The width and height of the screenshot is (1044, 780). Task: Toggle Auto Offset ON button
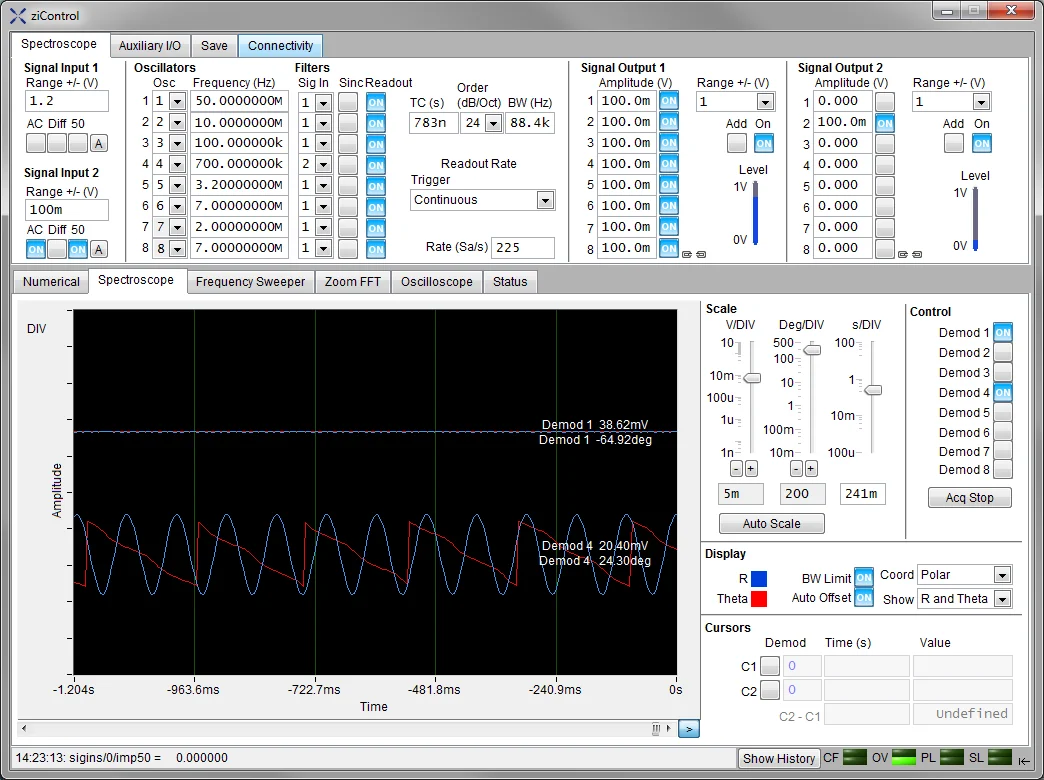click(864, 597)
